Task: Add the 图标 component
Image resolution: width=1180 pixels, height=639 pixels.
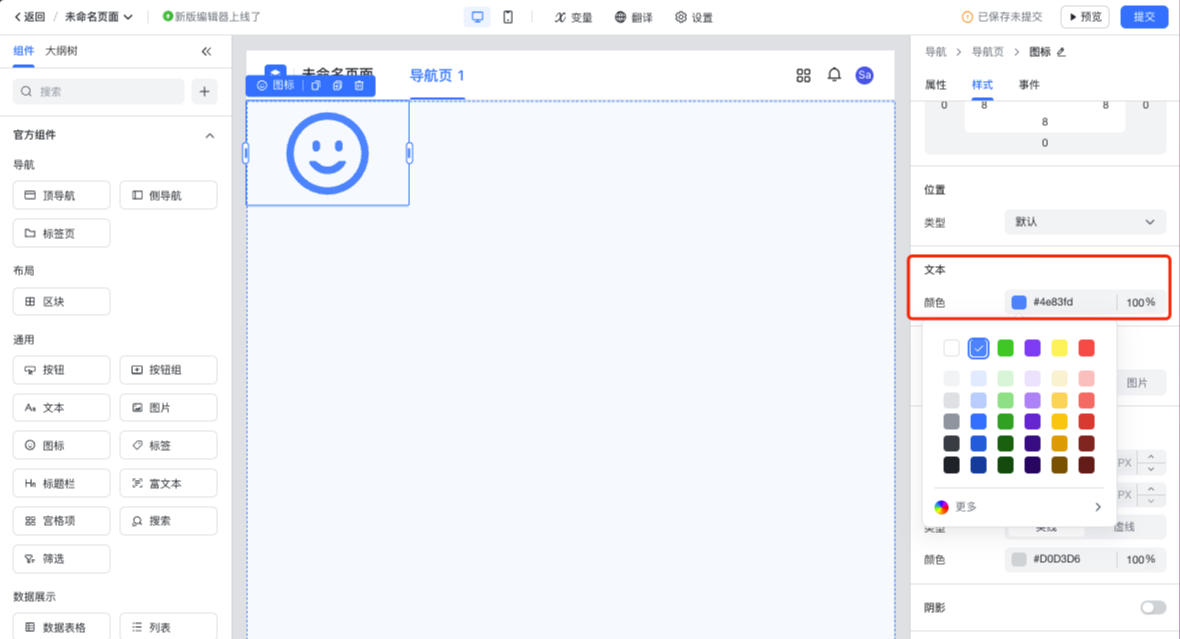Action: [x=62, y=446]
